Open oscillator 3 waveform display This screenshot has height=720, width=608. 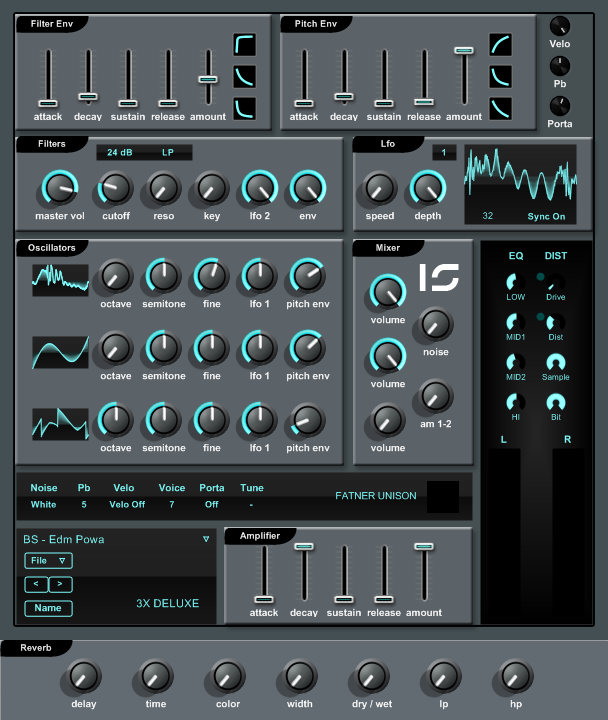point(60,424)
